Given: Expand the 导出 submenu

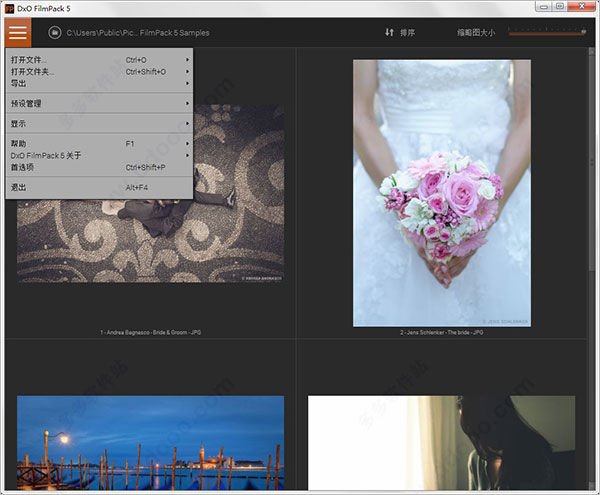Looking at the screenshot, I should click(20, 83).
